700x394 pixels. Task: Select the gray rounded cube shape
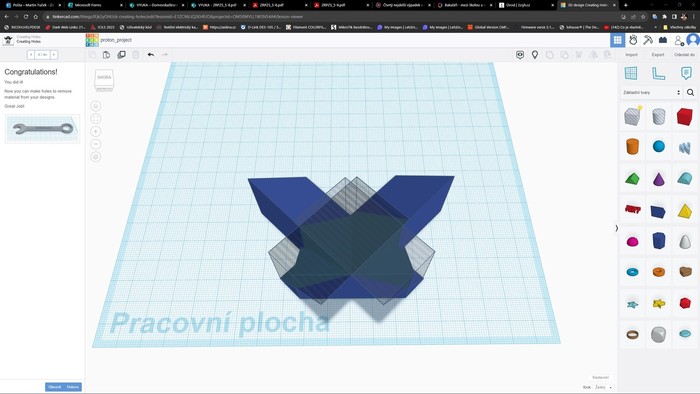[x=658, y=334]
